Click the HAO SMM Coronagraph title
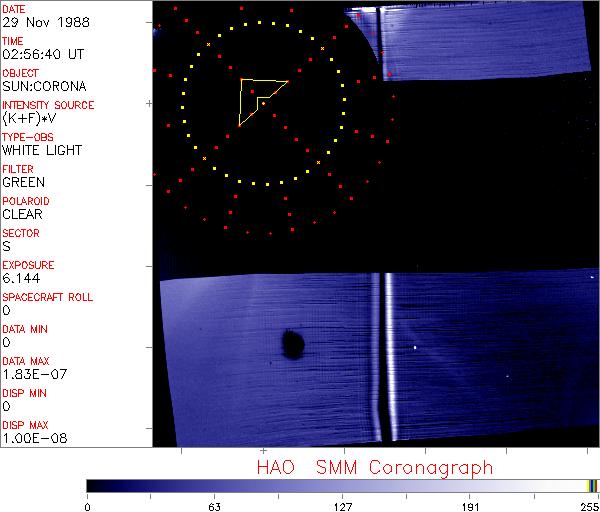The height and width of the screenshot is (512, 600). (x=374, y=466)
